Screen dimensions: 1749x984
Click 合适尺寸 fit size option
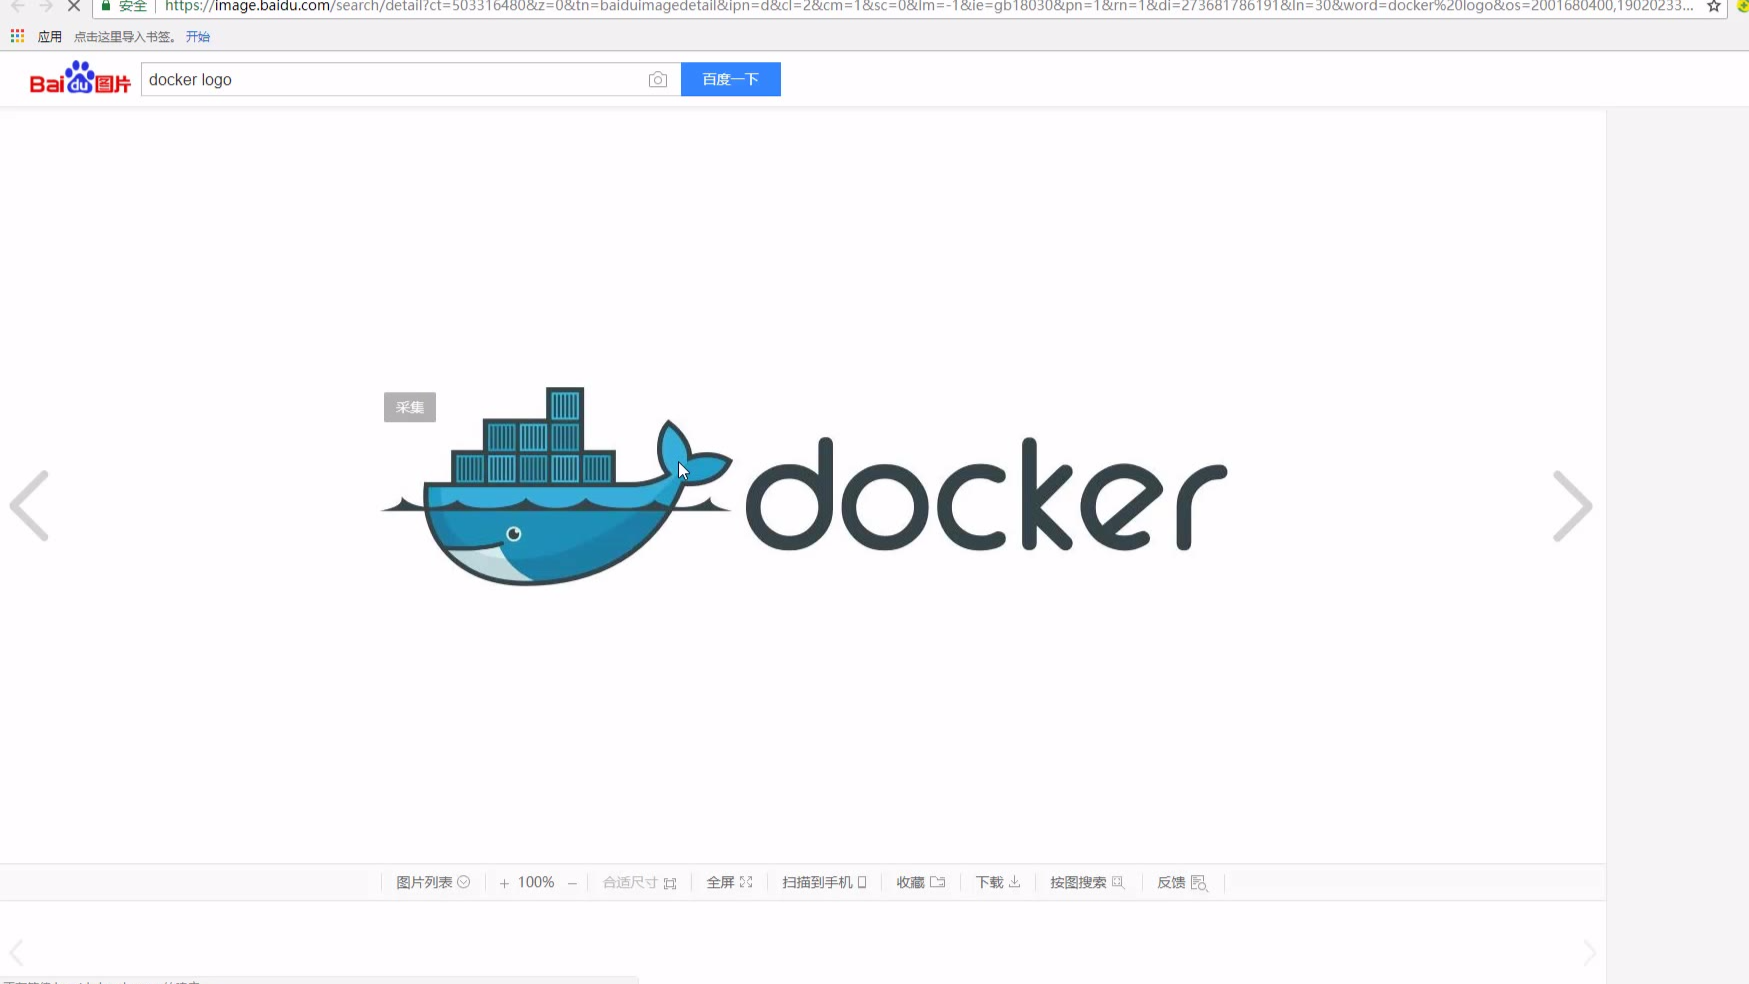[639, 882]
